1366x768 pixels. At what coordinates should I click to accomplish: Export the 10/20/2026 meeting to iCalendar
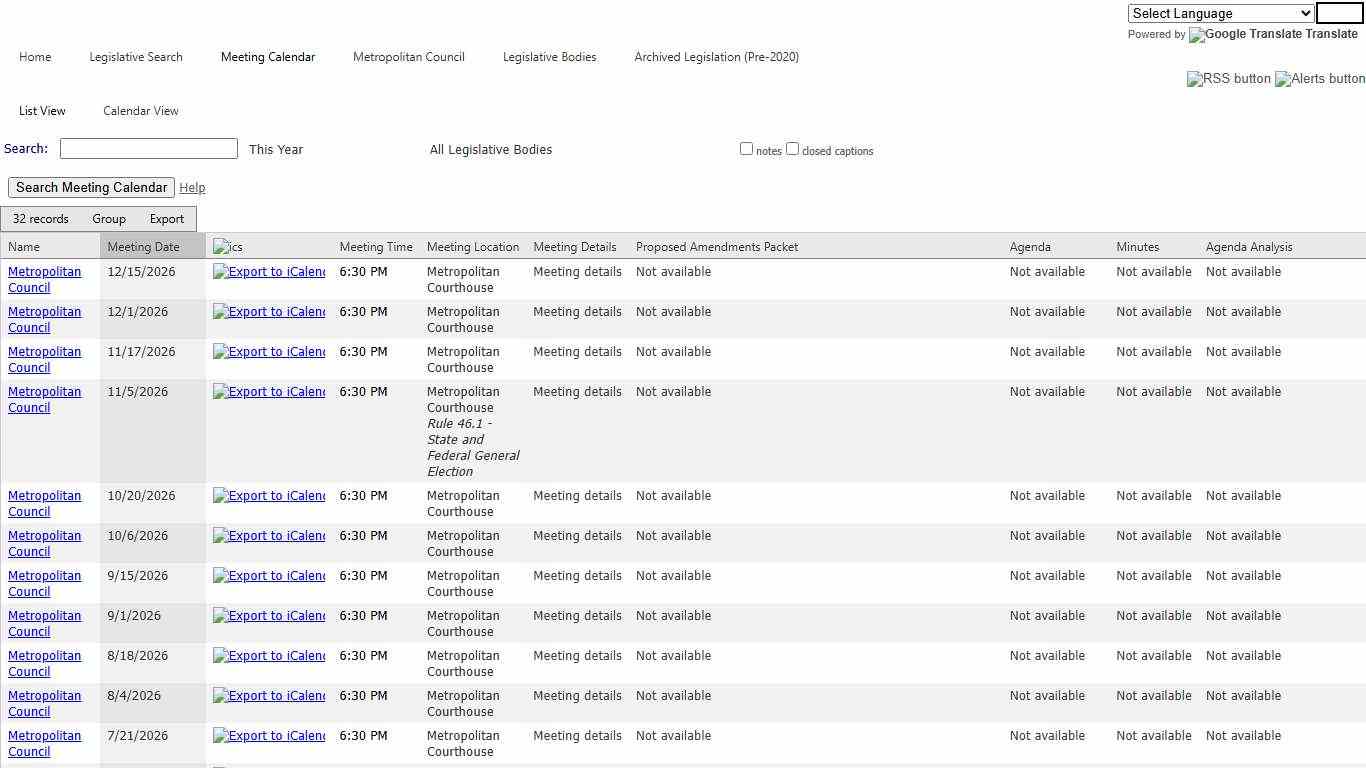pyautogui.click(x=268, y=495)
